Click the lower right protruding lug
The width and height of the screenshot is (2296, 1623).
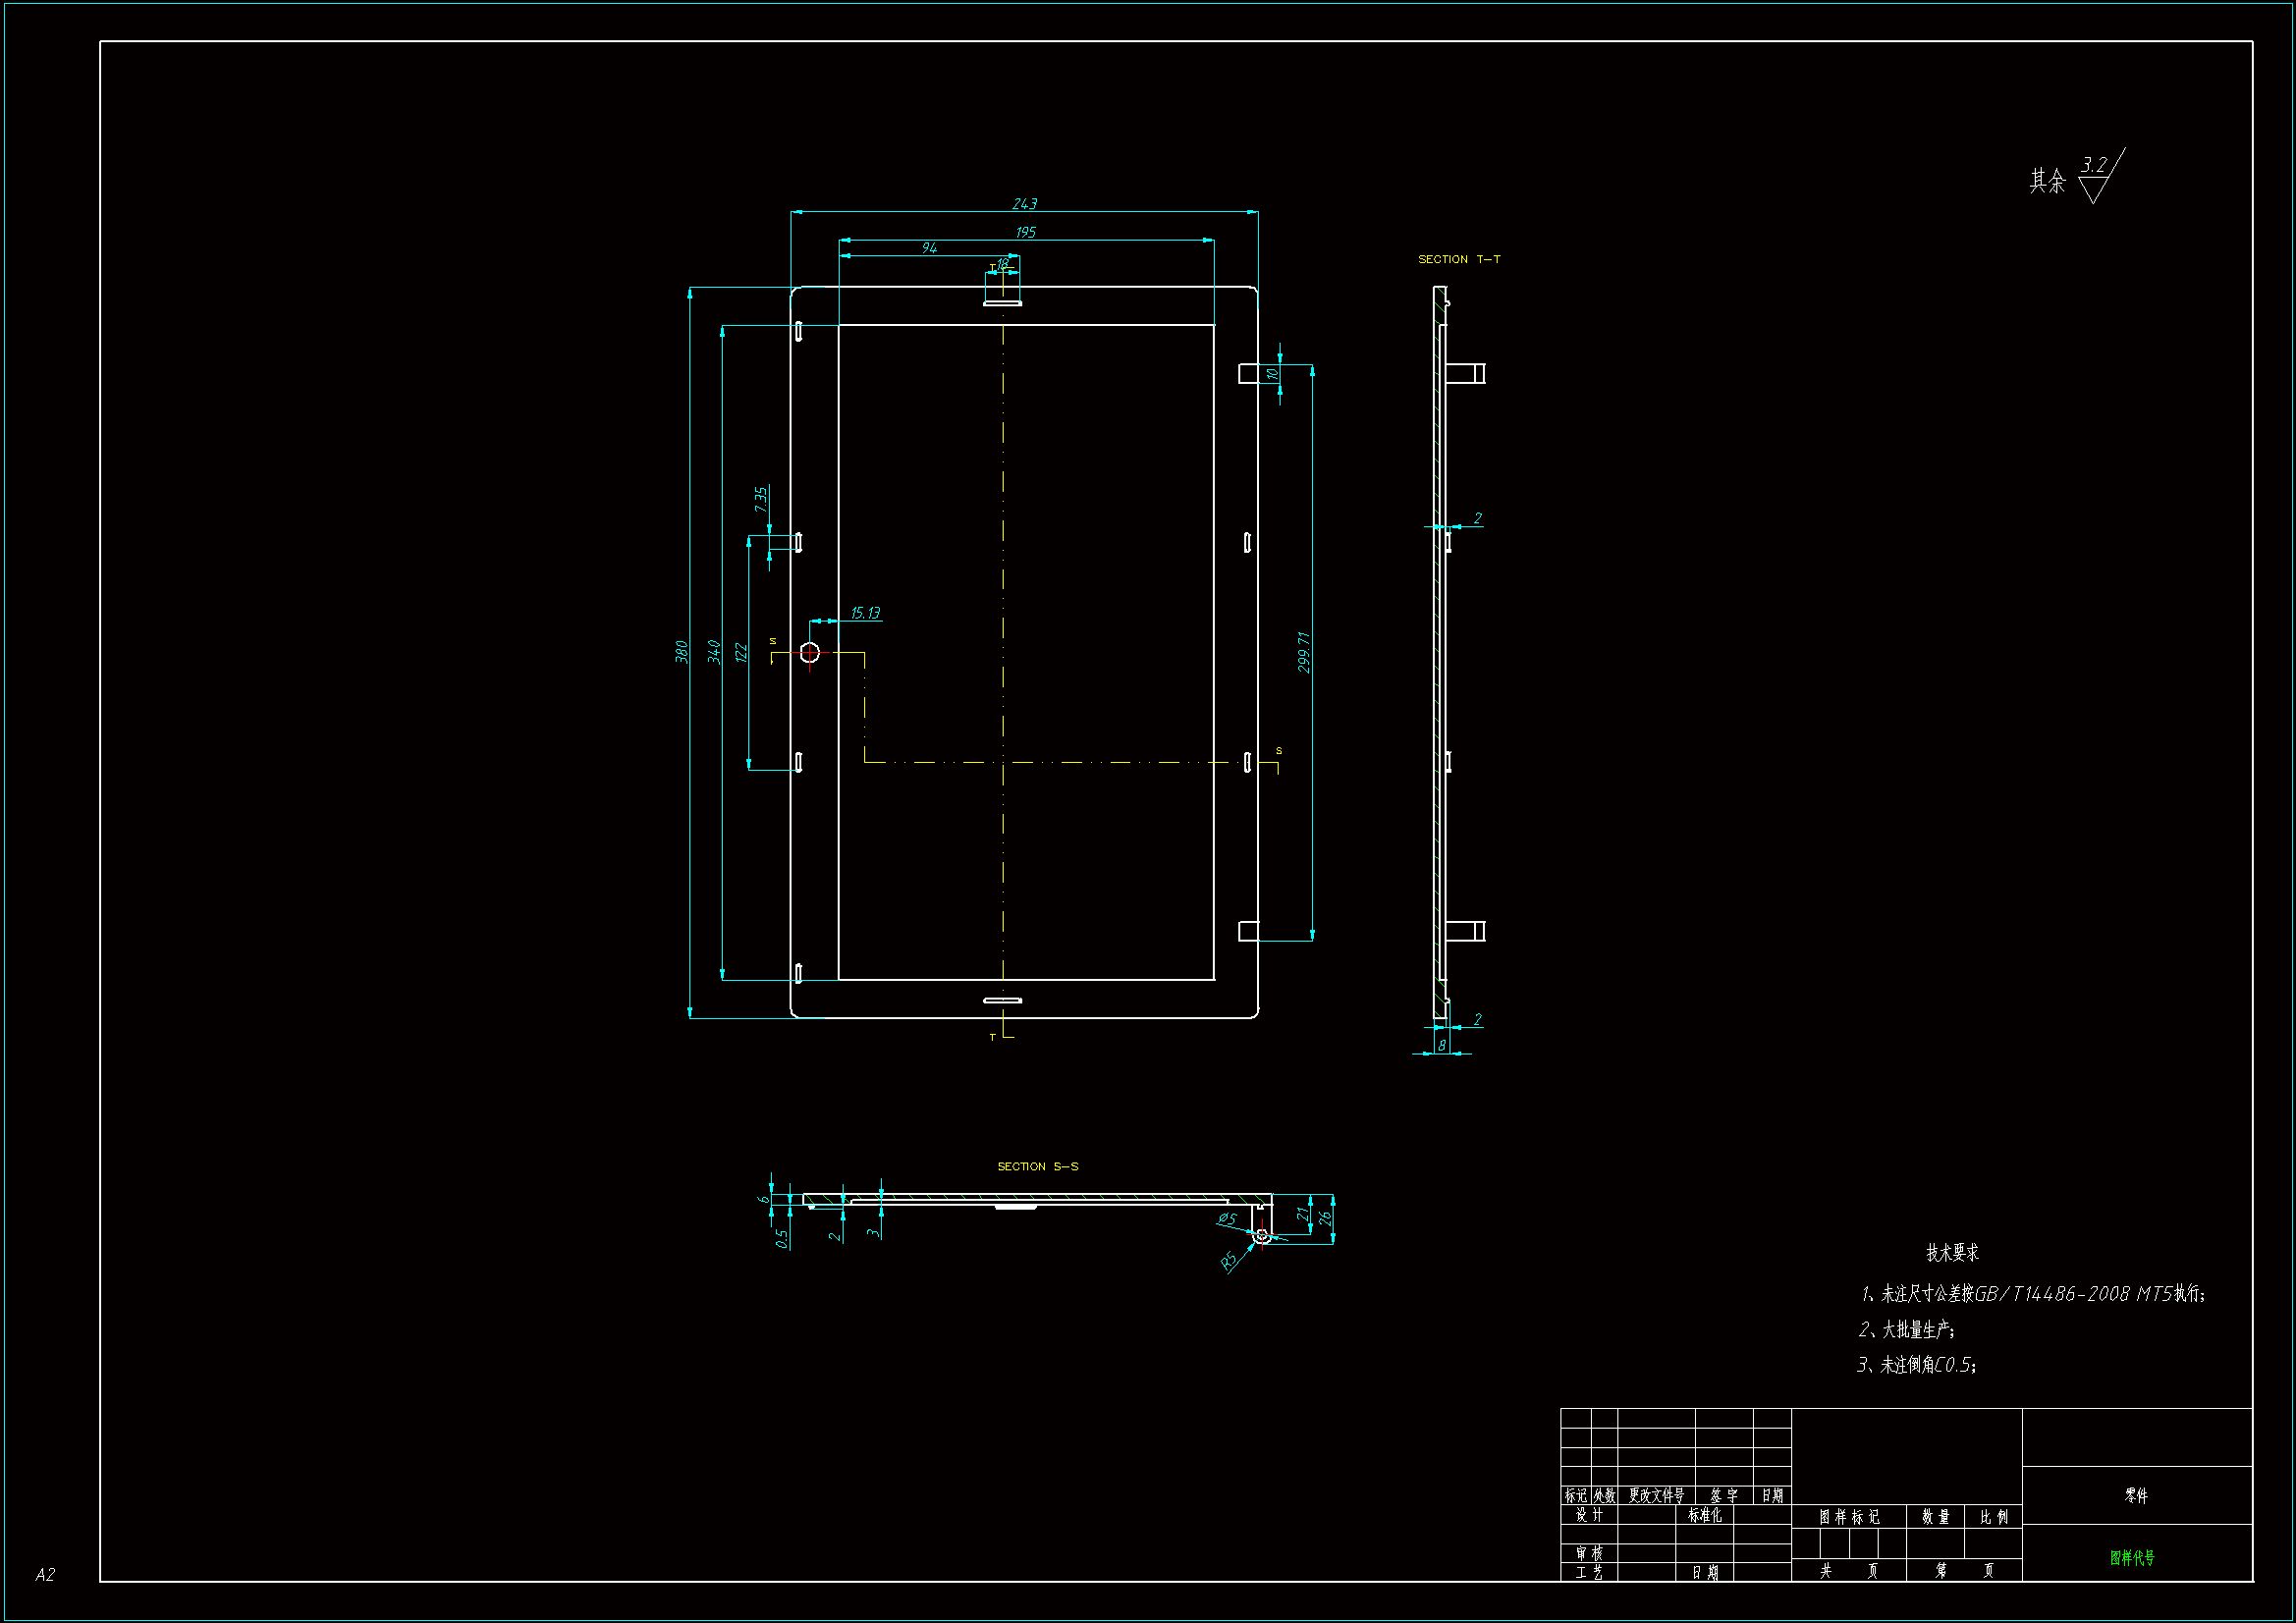[1248, 931]
